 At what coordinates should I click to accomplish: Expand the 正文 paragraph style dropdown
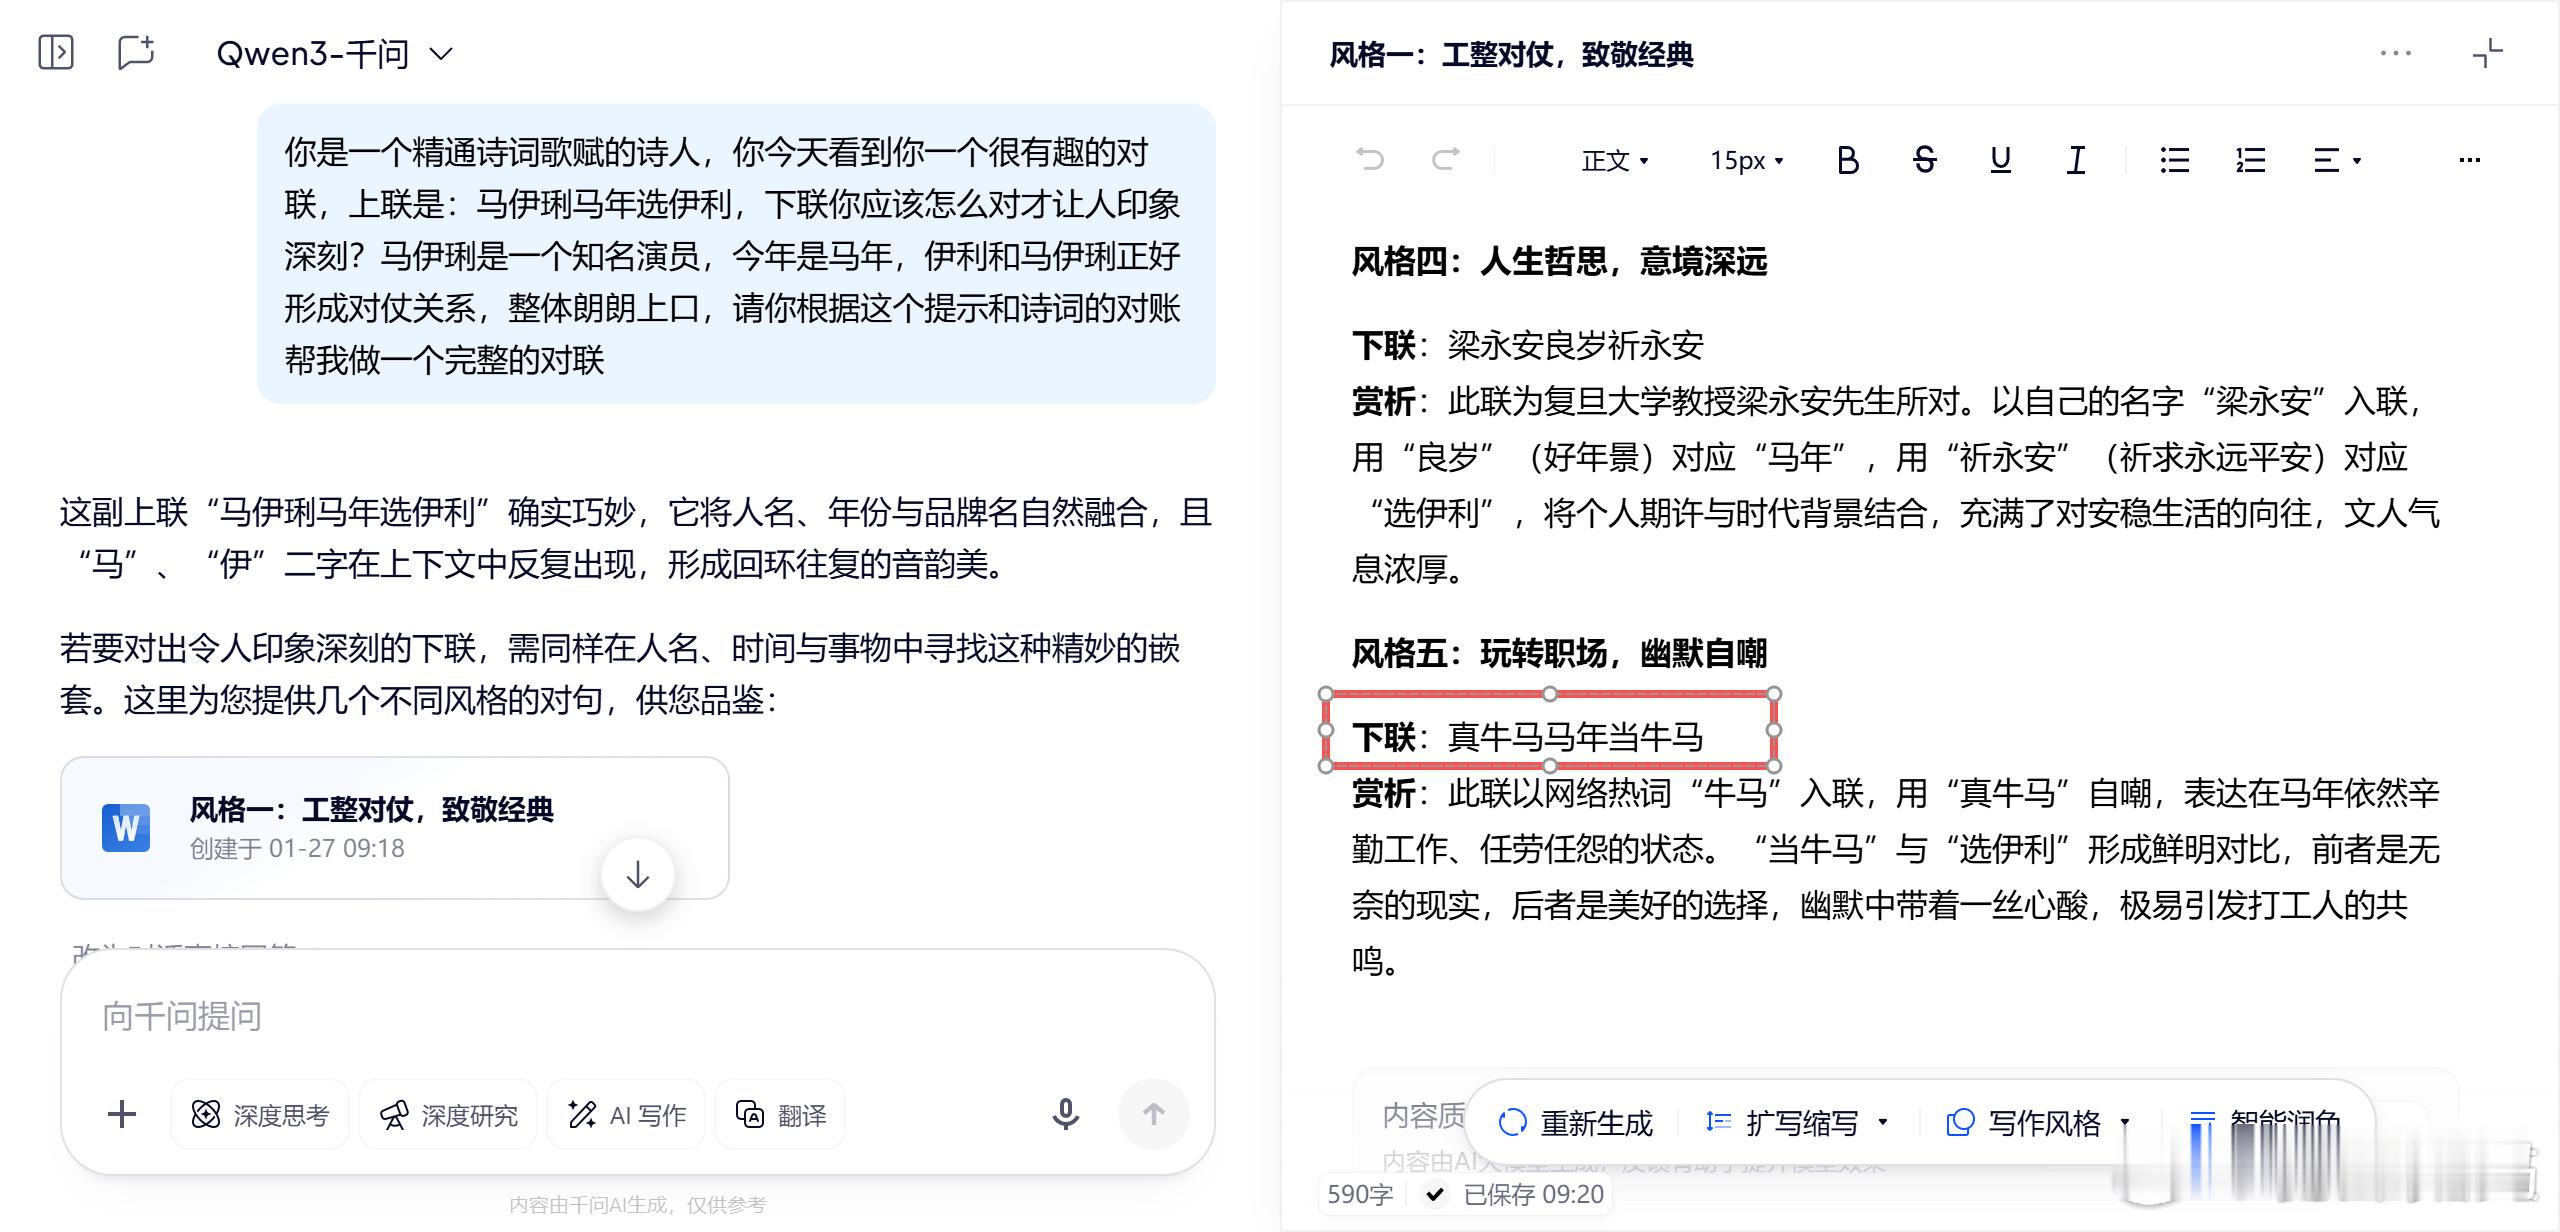click(x=1615, y=160)
